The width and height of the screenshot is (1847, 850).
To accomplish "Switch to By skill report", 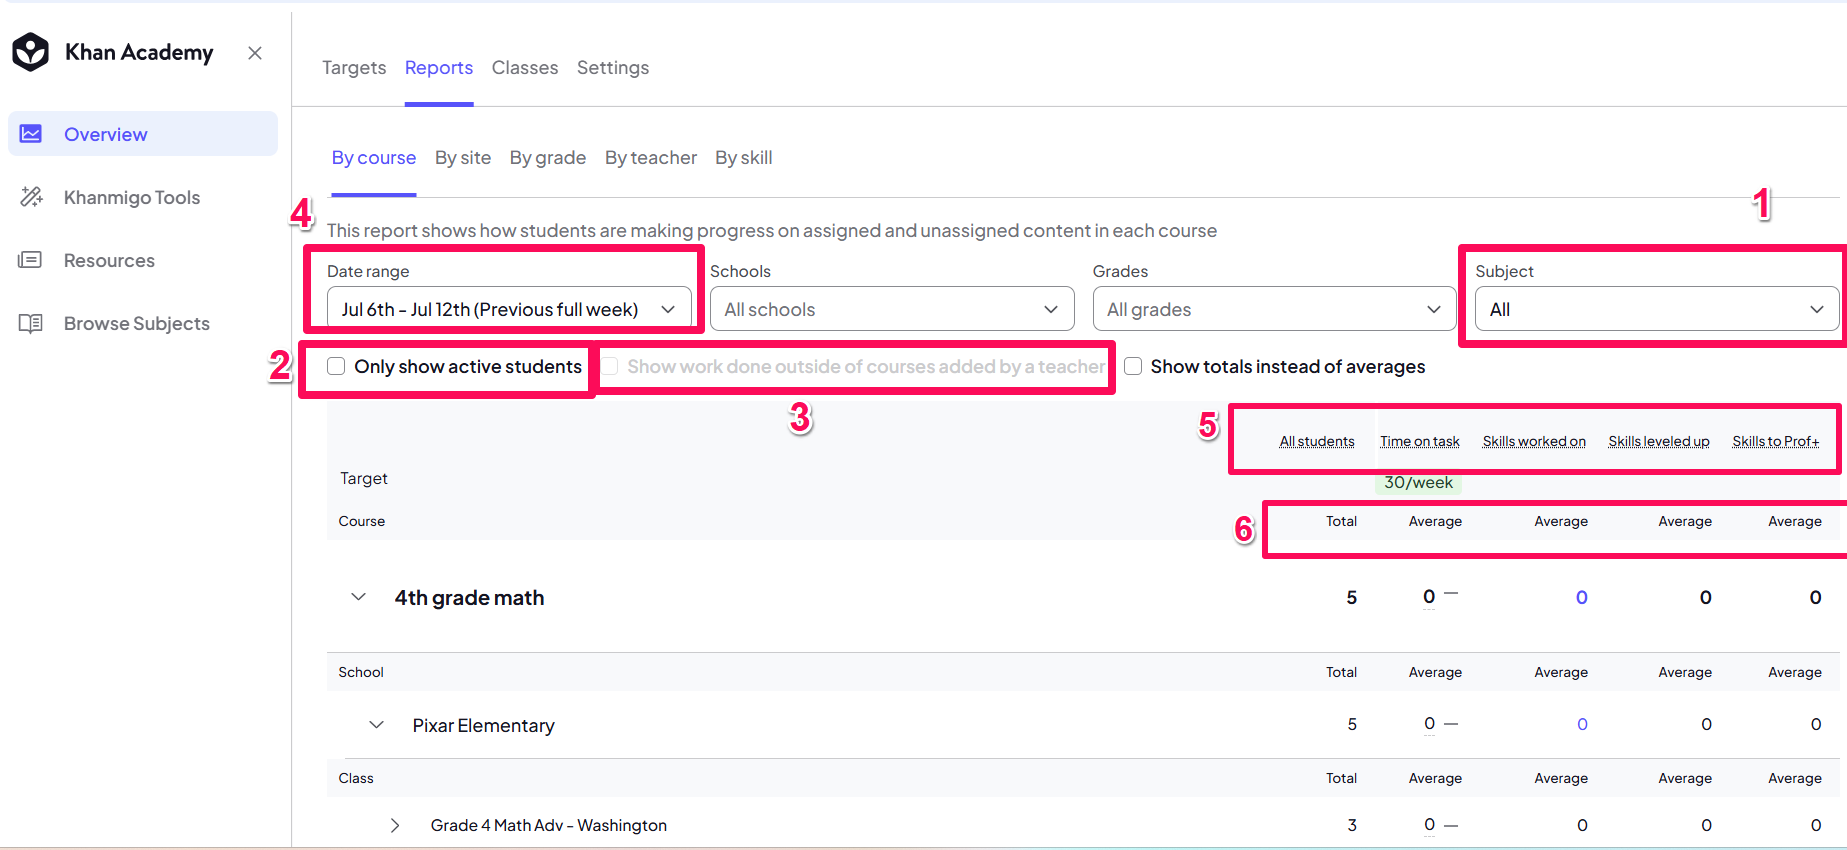I will pyautogui.click(x=744, y=158).
